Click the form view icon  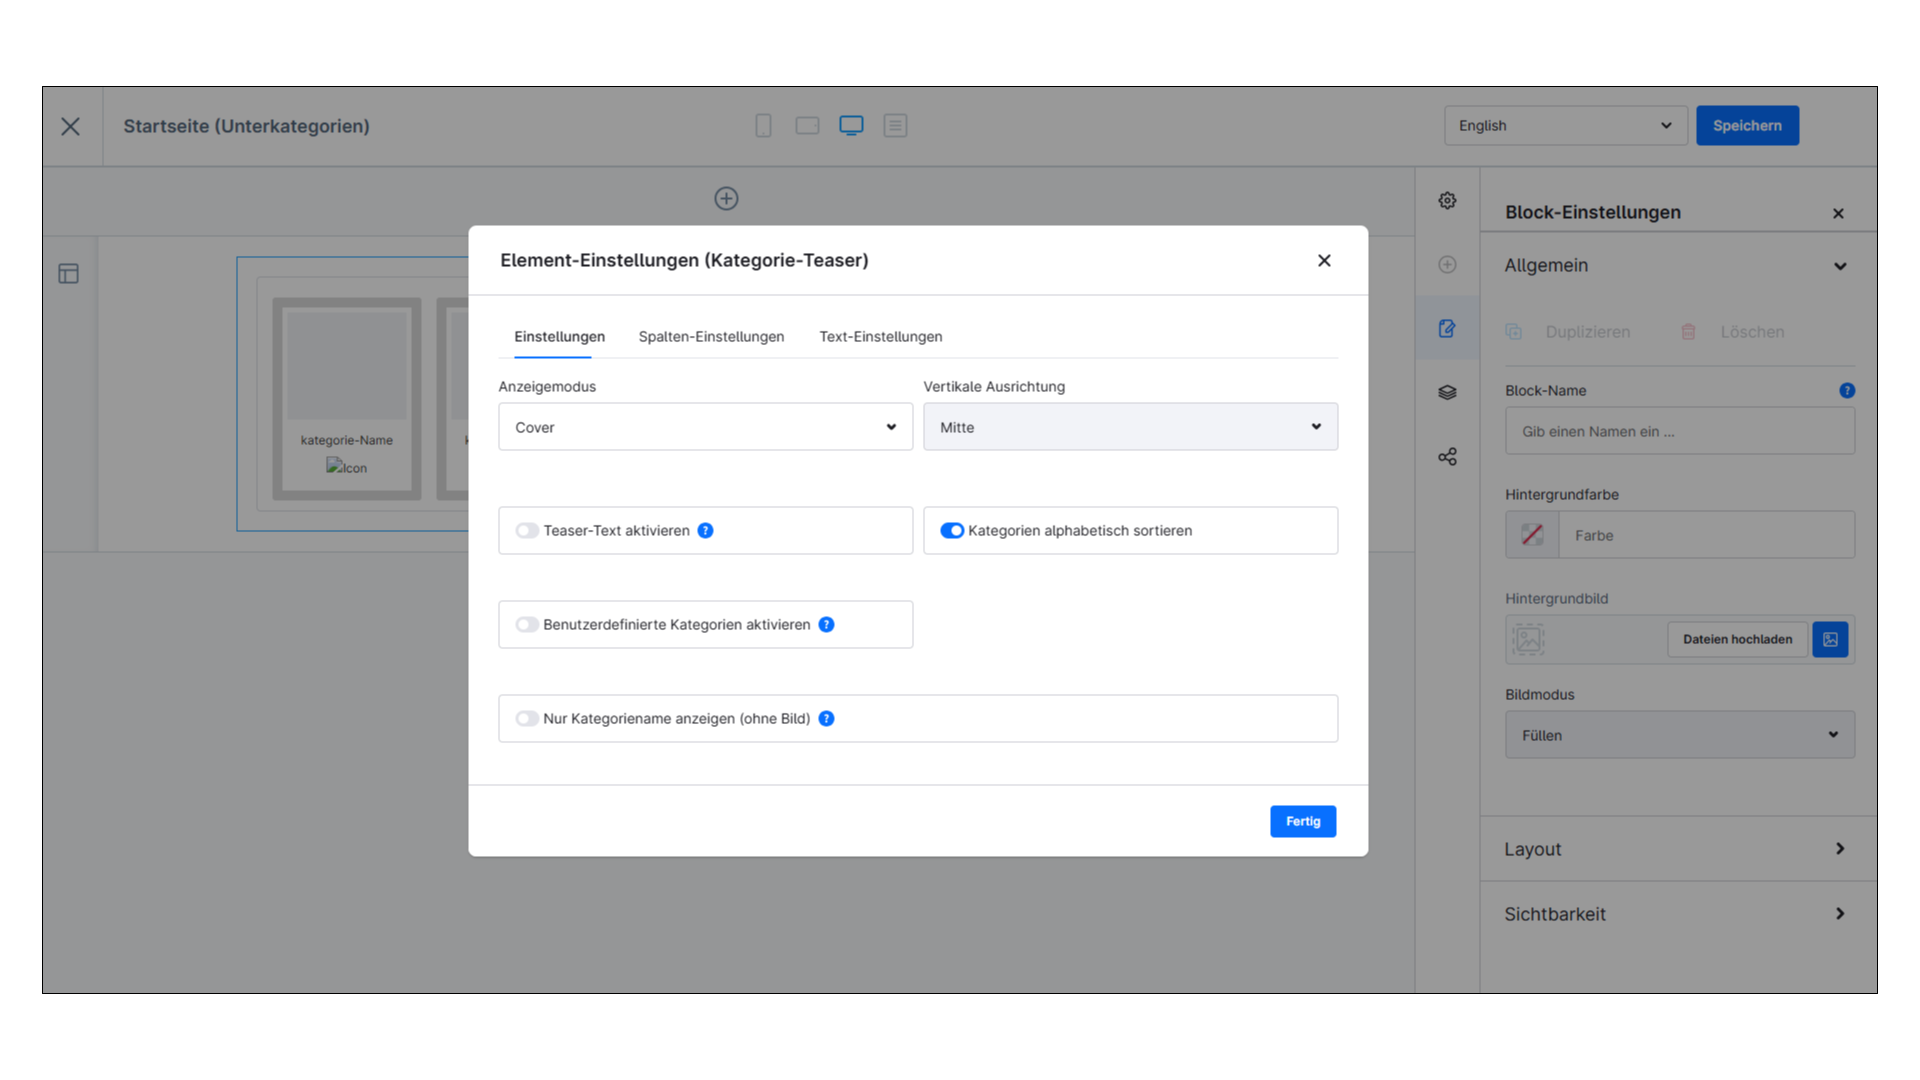pos(895,126)
